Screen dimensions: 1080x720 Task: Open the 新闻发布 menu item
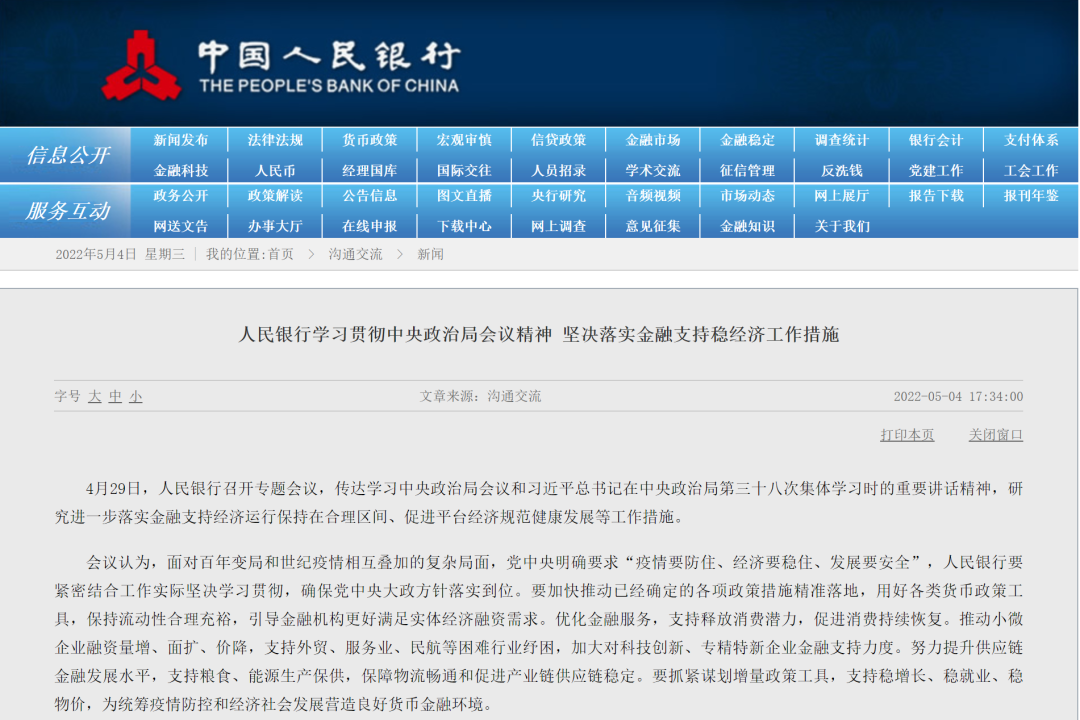click(181, 140)
